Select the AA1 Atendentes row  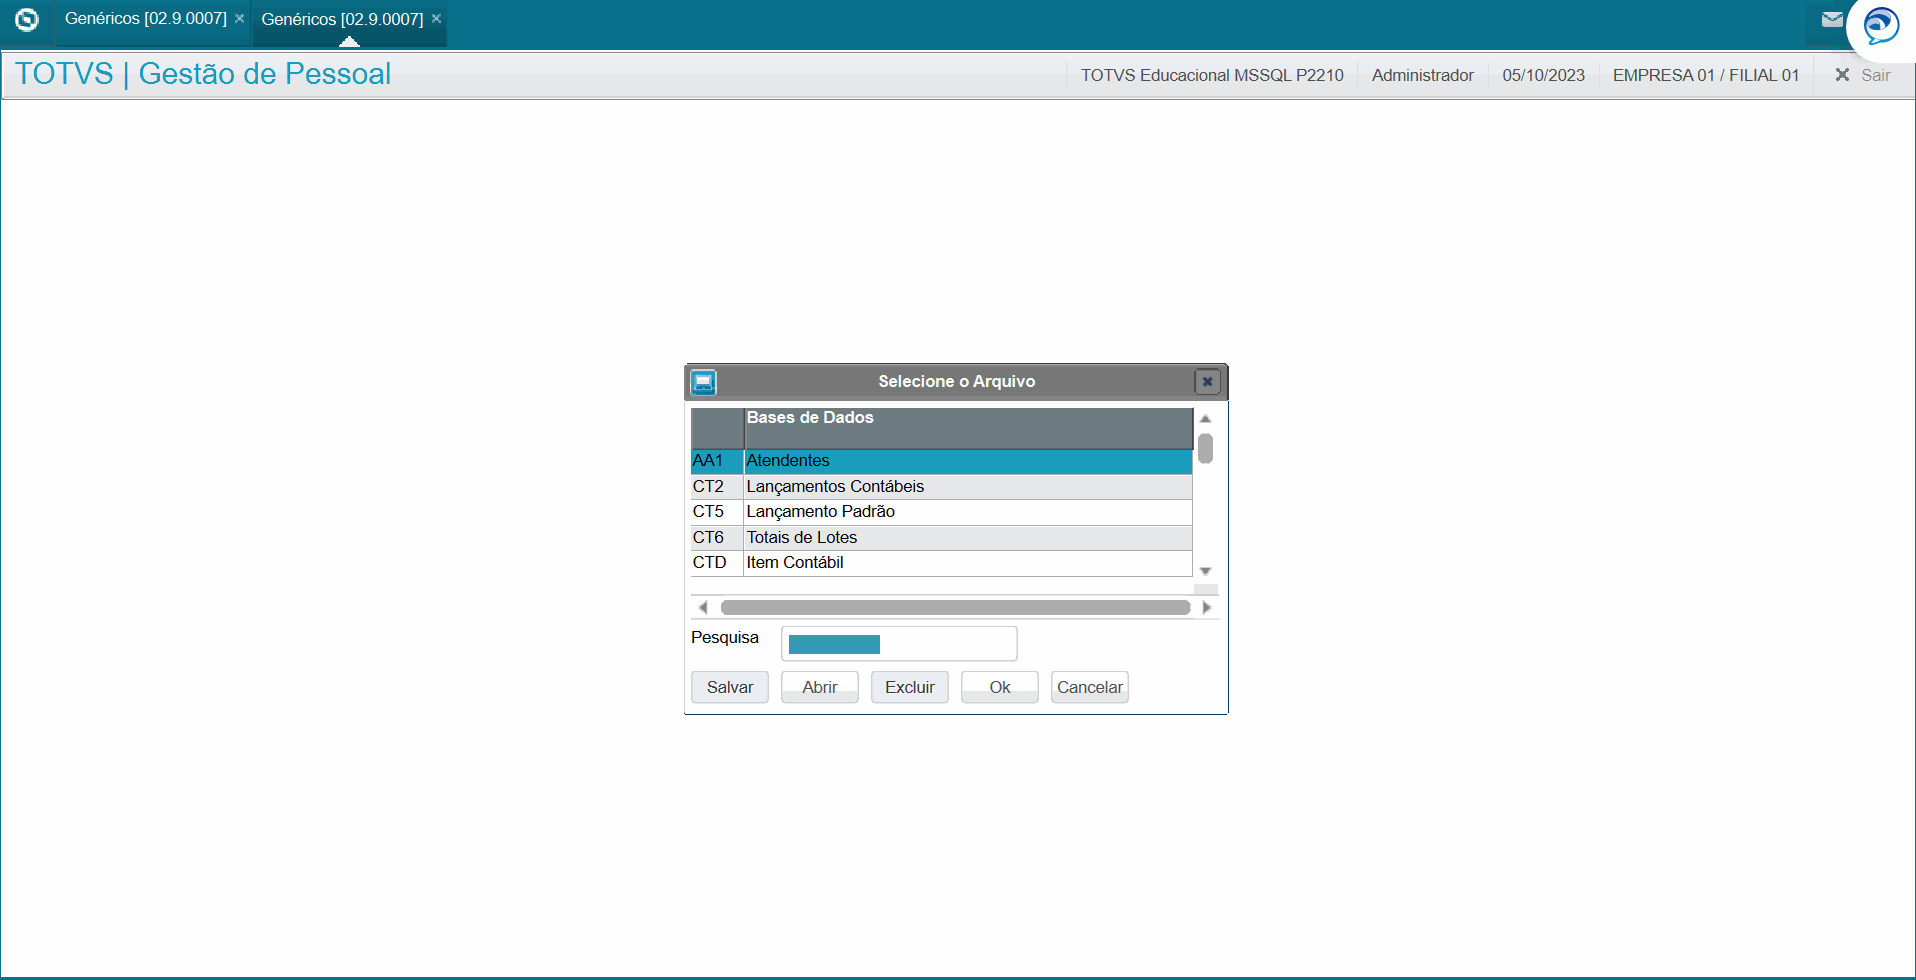pyautogui.click(x=941, y=461)
